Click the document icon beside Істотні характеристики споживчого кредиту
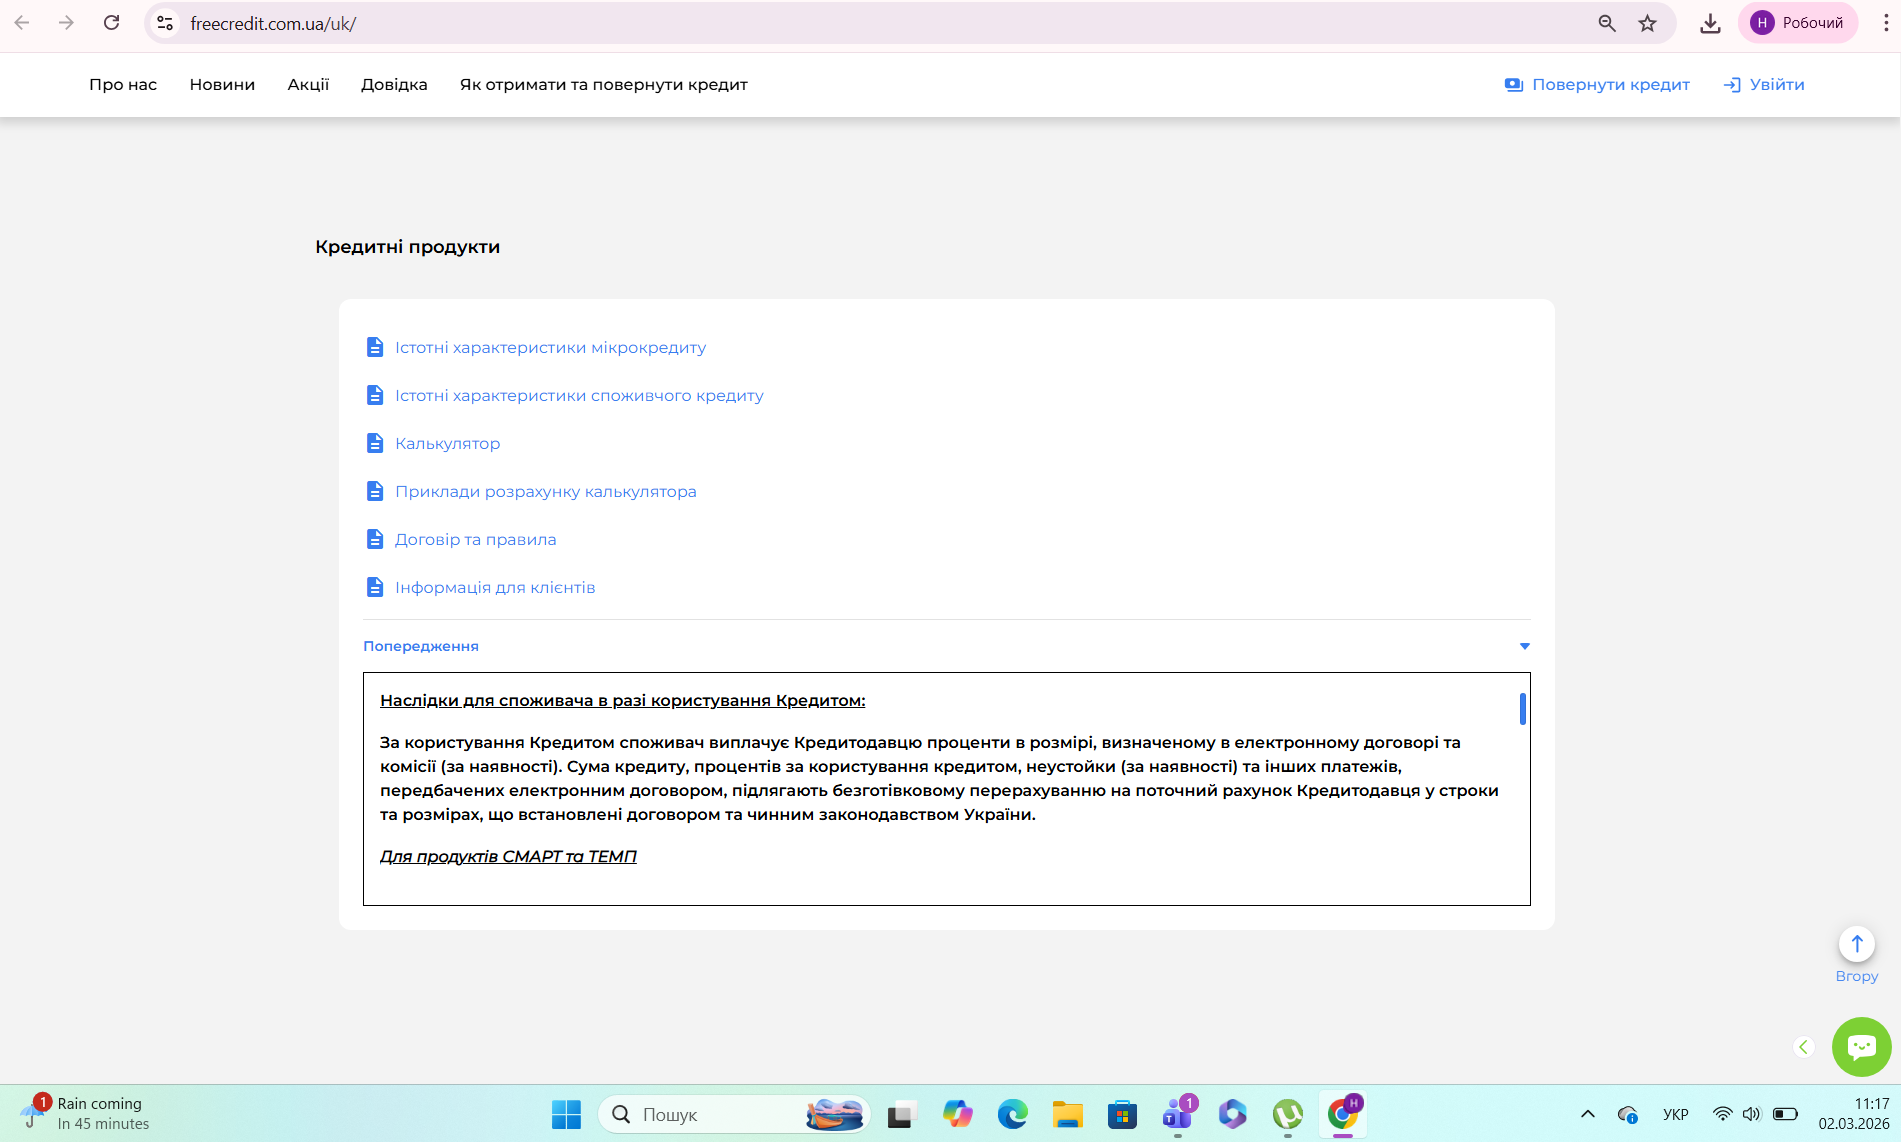The image size is (1901, 1142). click(x=375, y=395)
